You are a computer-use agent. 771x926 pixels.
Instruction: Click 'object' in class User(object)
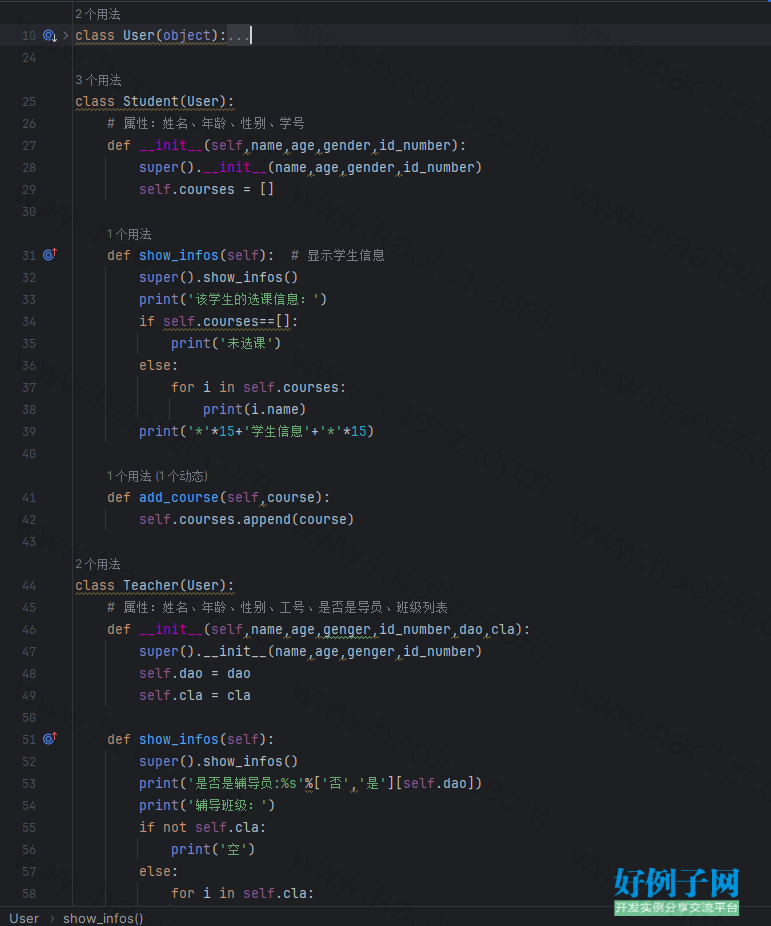click(x=187, y=36)
